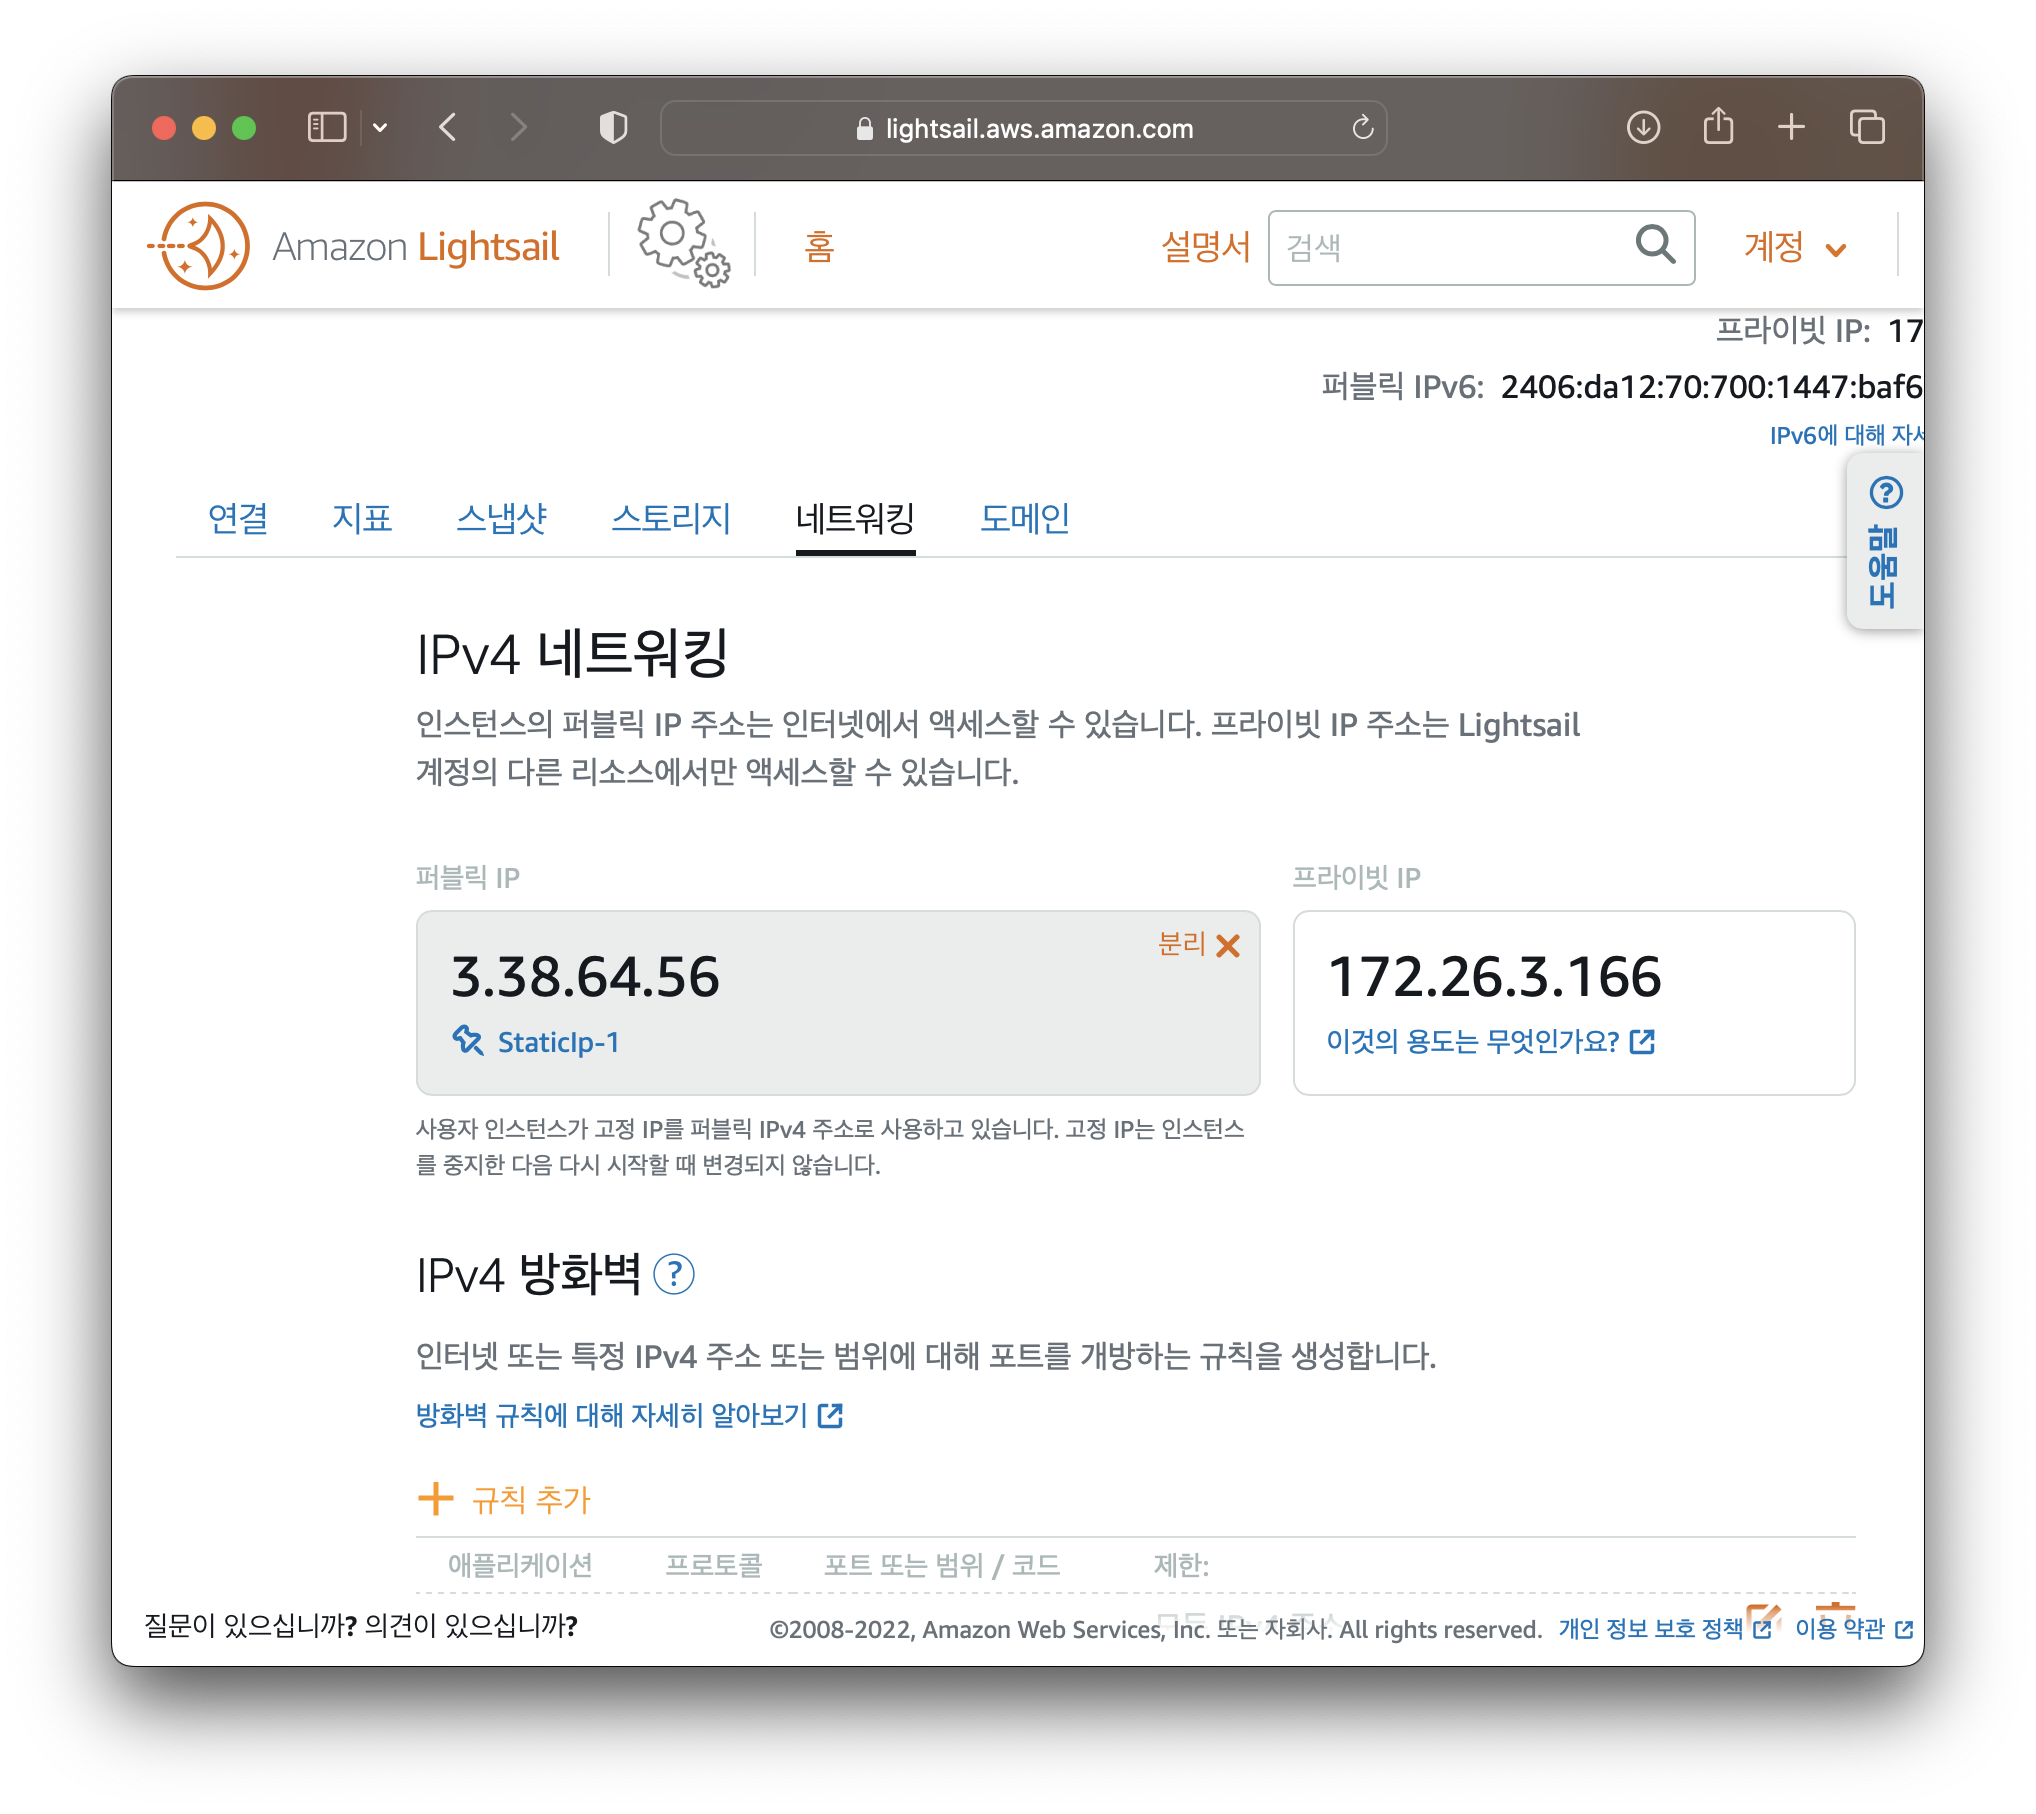
Task: Toggle the Safari sidebar
Action: [327, 128]
